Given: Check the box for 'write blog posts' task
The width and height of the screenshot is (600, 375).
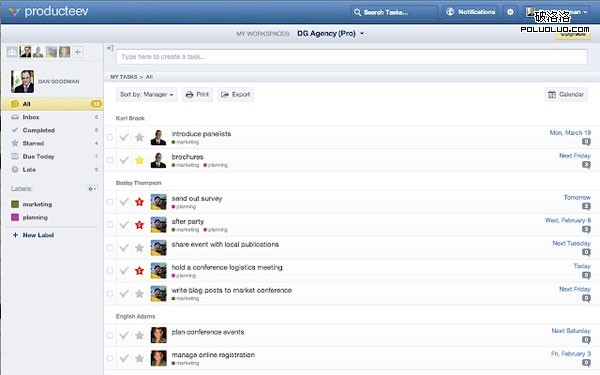Looking at the screenshot, I should coord(110,293).
